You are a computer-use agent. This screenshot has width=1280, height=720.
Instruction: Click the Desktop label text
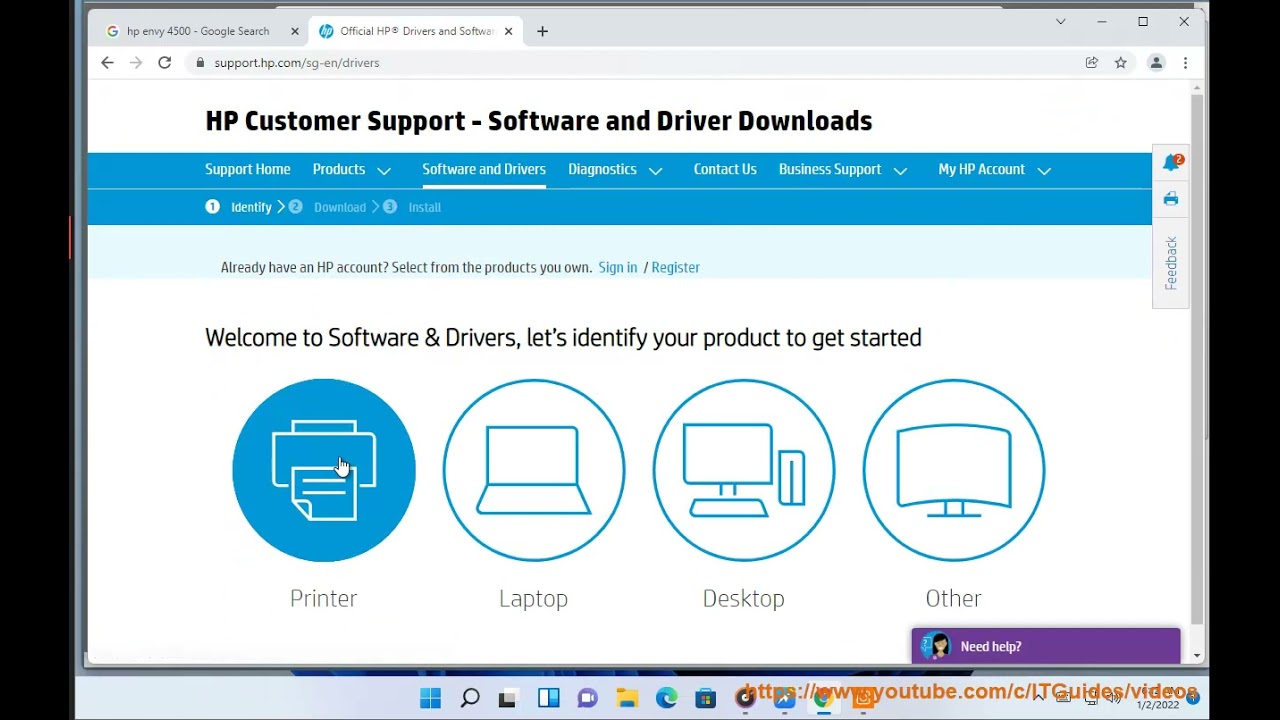[743, 598]
